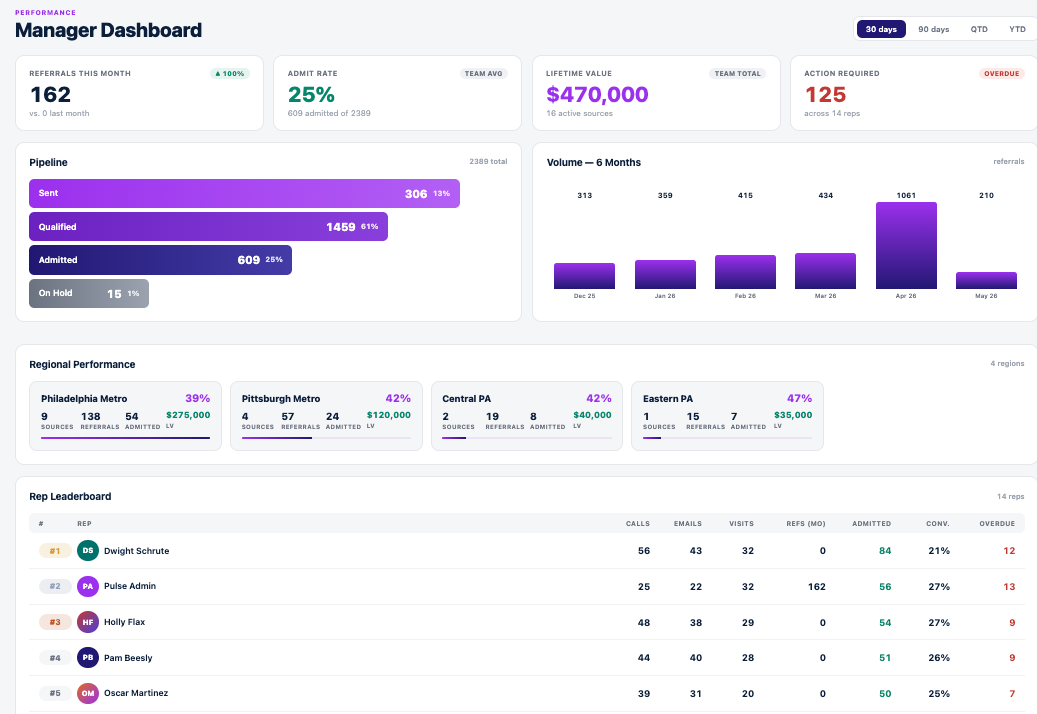Click the Apr 26 volume bar
1037x714 pixels.
click(906, 245)
